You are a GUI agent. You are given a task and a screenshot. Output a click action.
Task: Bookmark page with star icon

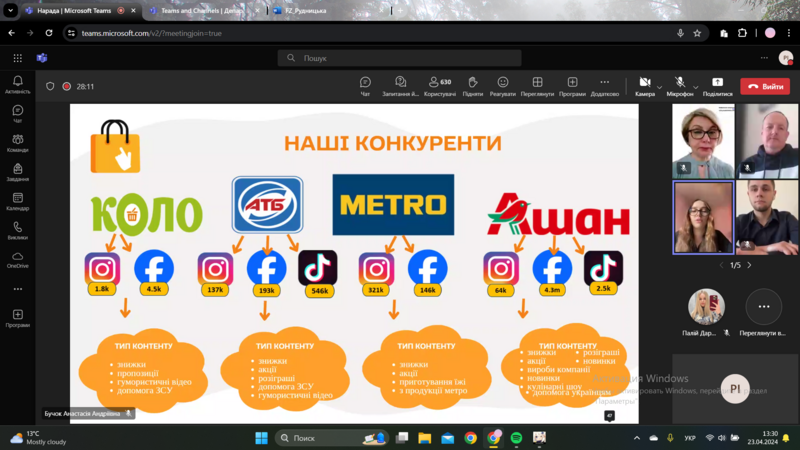coord(697,33)
